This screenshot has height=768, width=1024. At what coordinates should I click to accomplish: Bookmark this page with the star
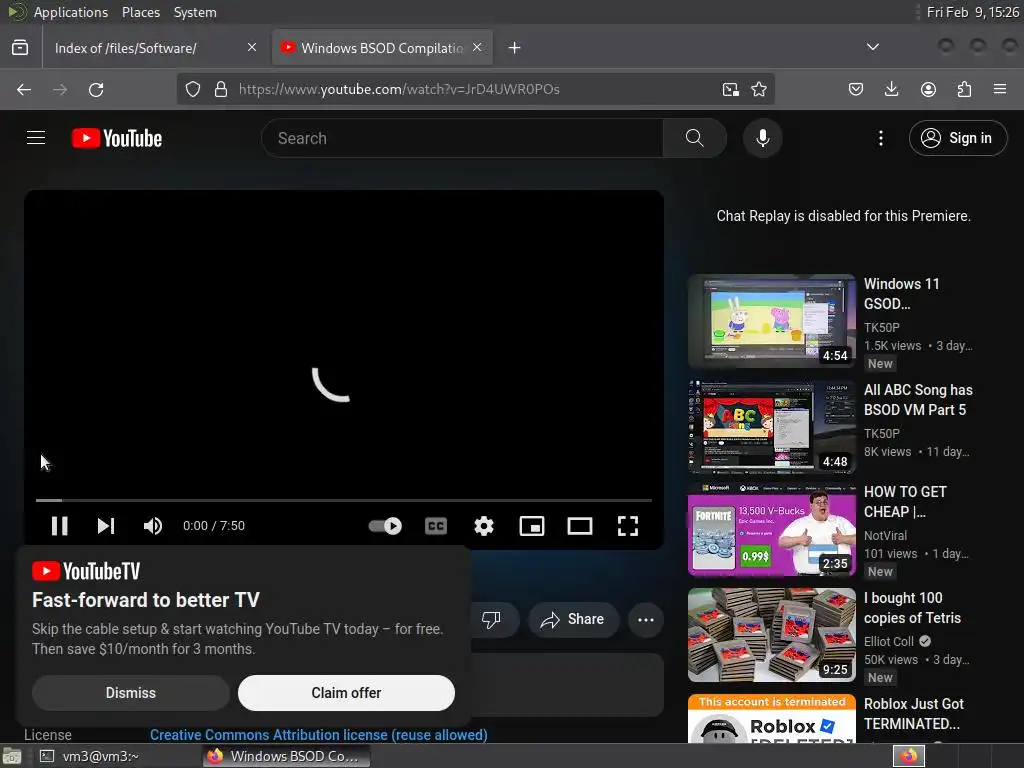[x=759, y=89]
